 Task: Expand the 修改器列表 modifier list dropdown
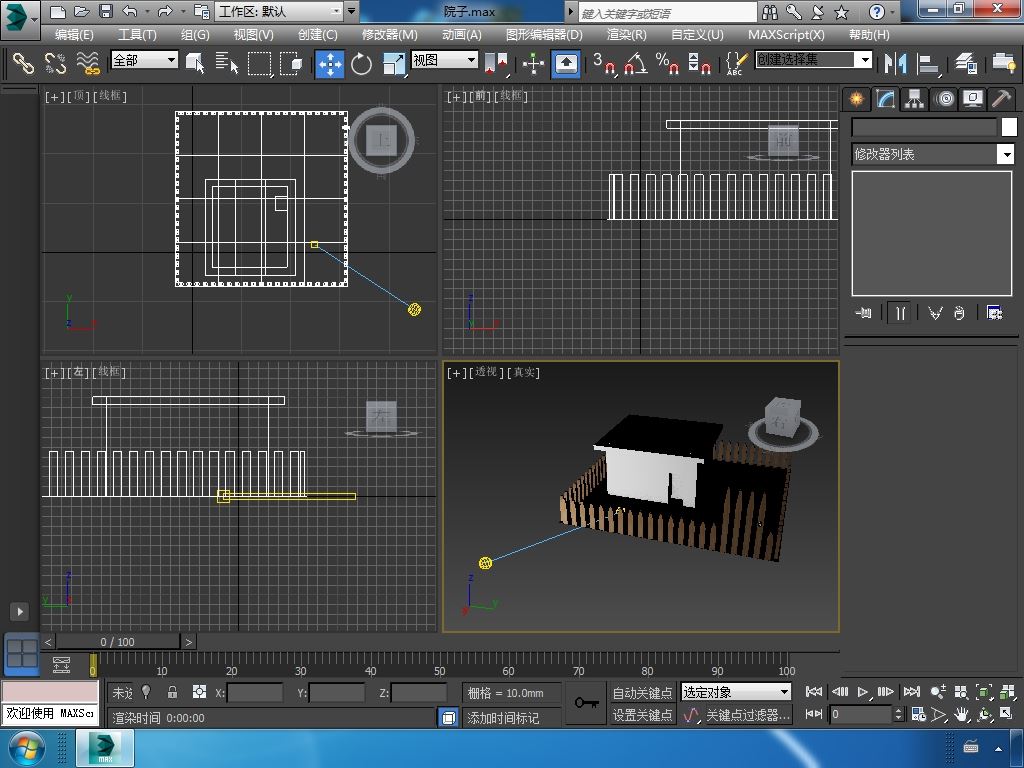coord(1006,154)
